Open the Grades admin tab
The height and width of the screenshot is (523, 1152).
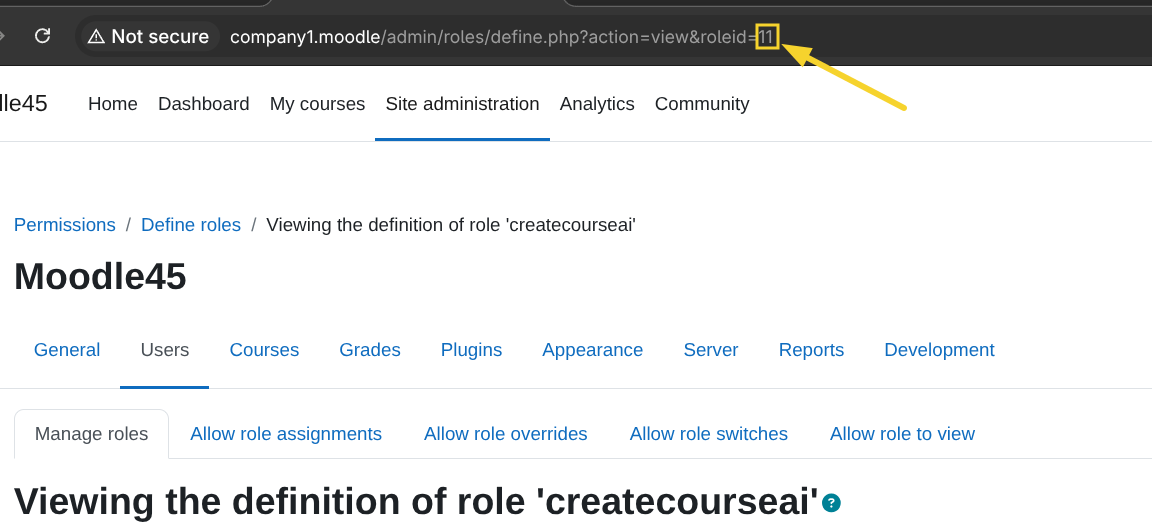(x=370, y=350)
